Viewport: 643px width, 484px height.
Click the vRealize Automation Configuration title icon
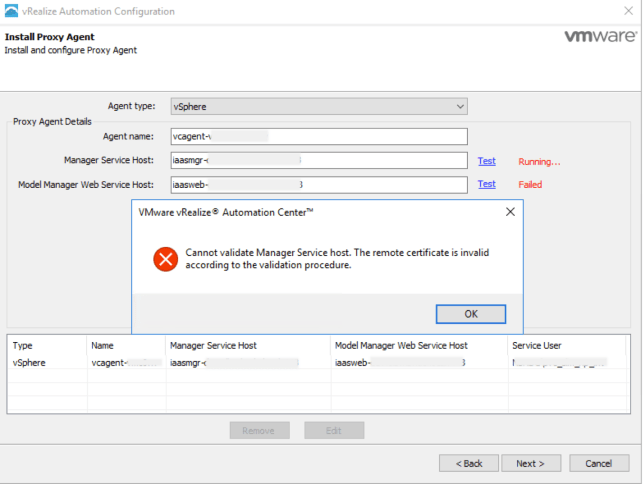tap(11, 11)
